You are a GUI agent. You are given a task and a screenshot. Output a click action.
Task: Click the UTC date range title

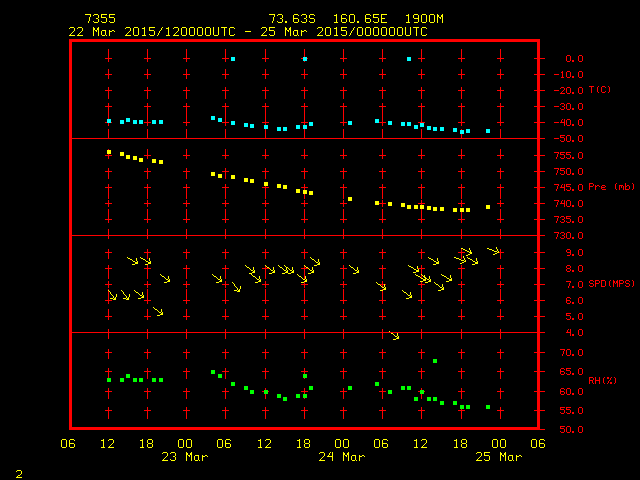(248, 32)
